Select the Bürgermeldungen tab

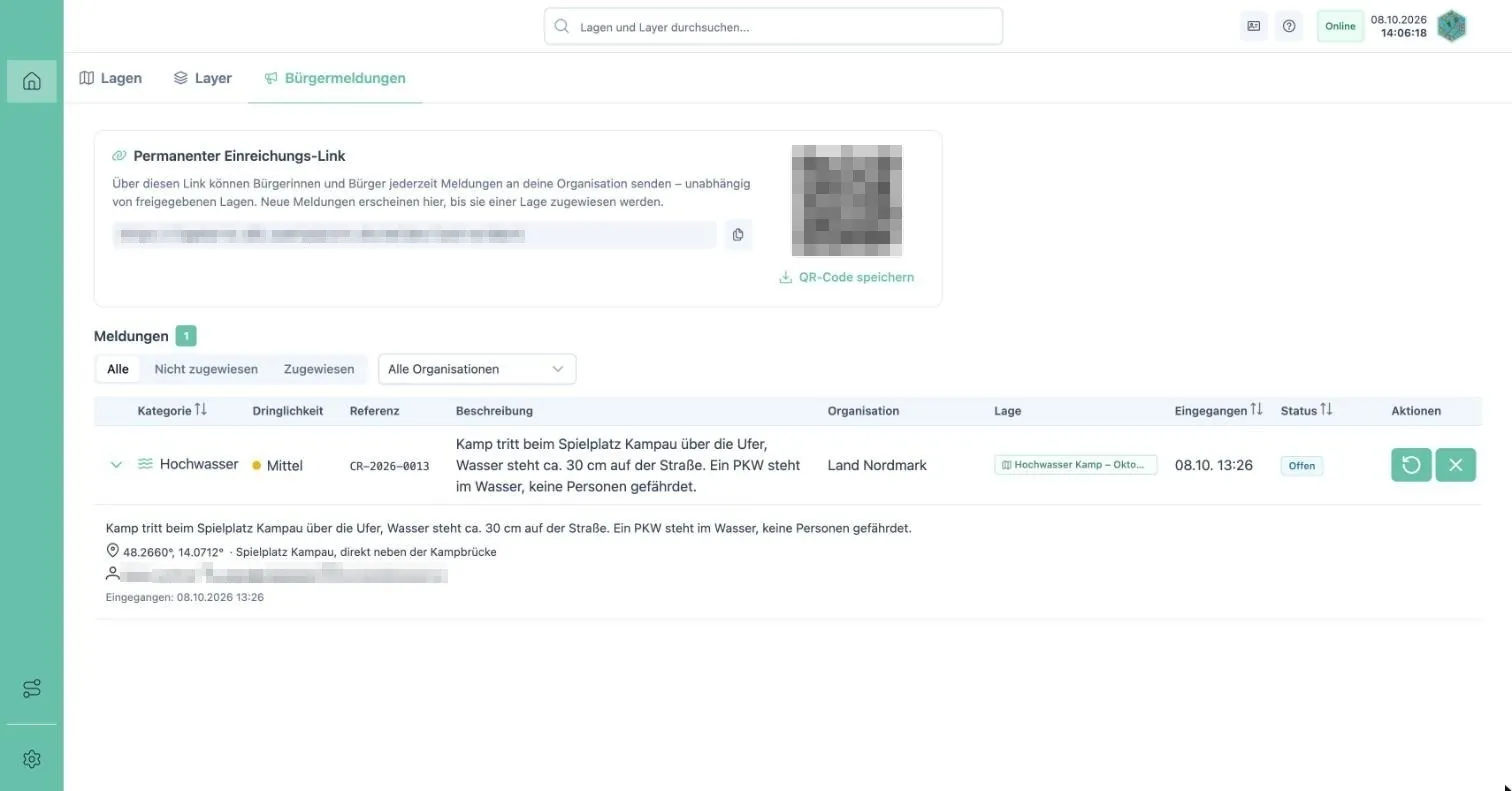pyautogui.click(x=335, y=78)
